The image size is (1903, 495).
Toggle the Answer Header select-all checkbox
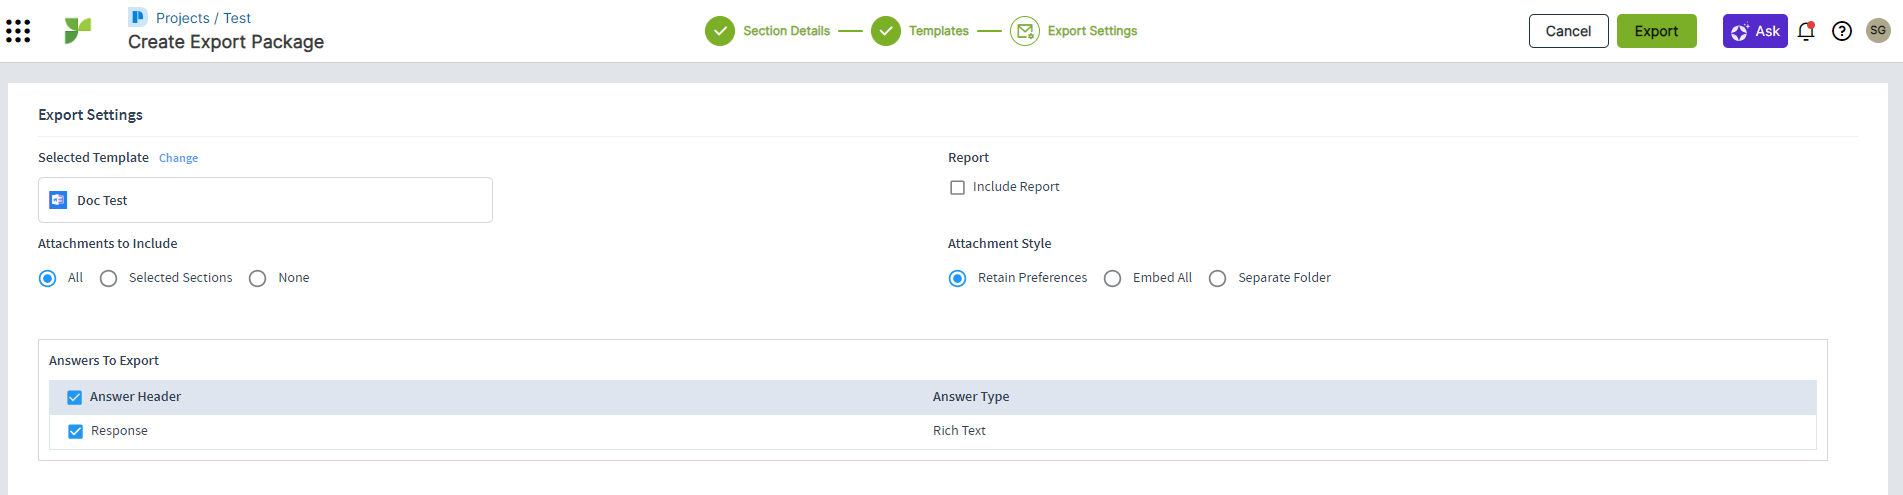[75, 397]
